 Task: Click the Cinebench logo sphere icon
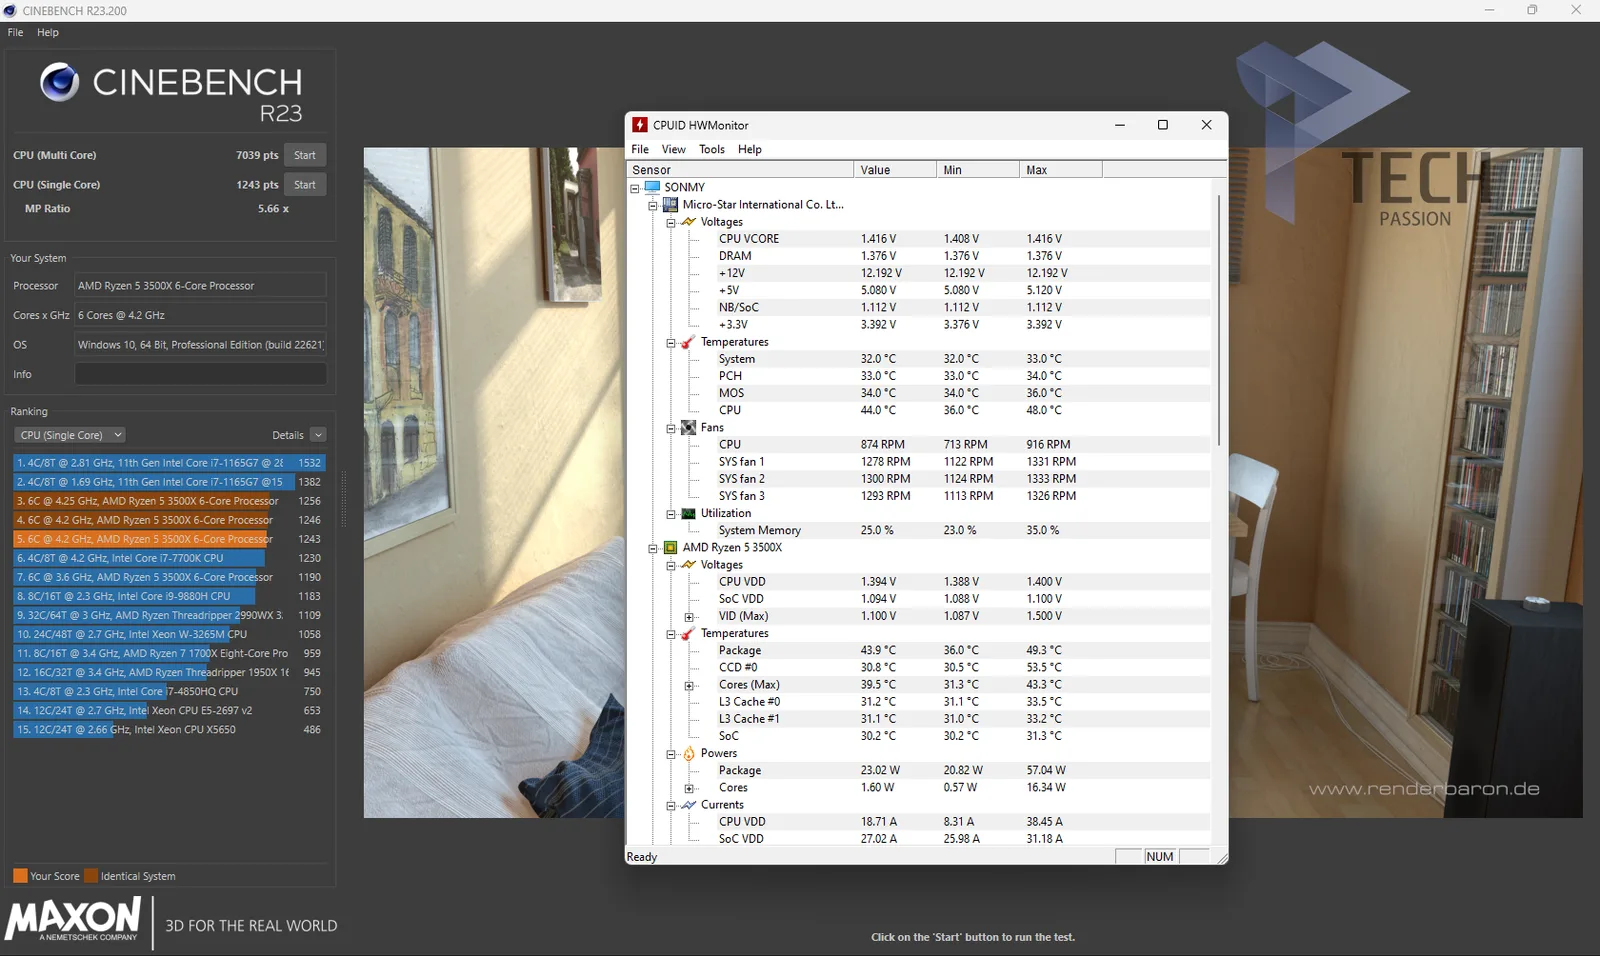(x=59, y=82)
